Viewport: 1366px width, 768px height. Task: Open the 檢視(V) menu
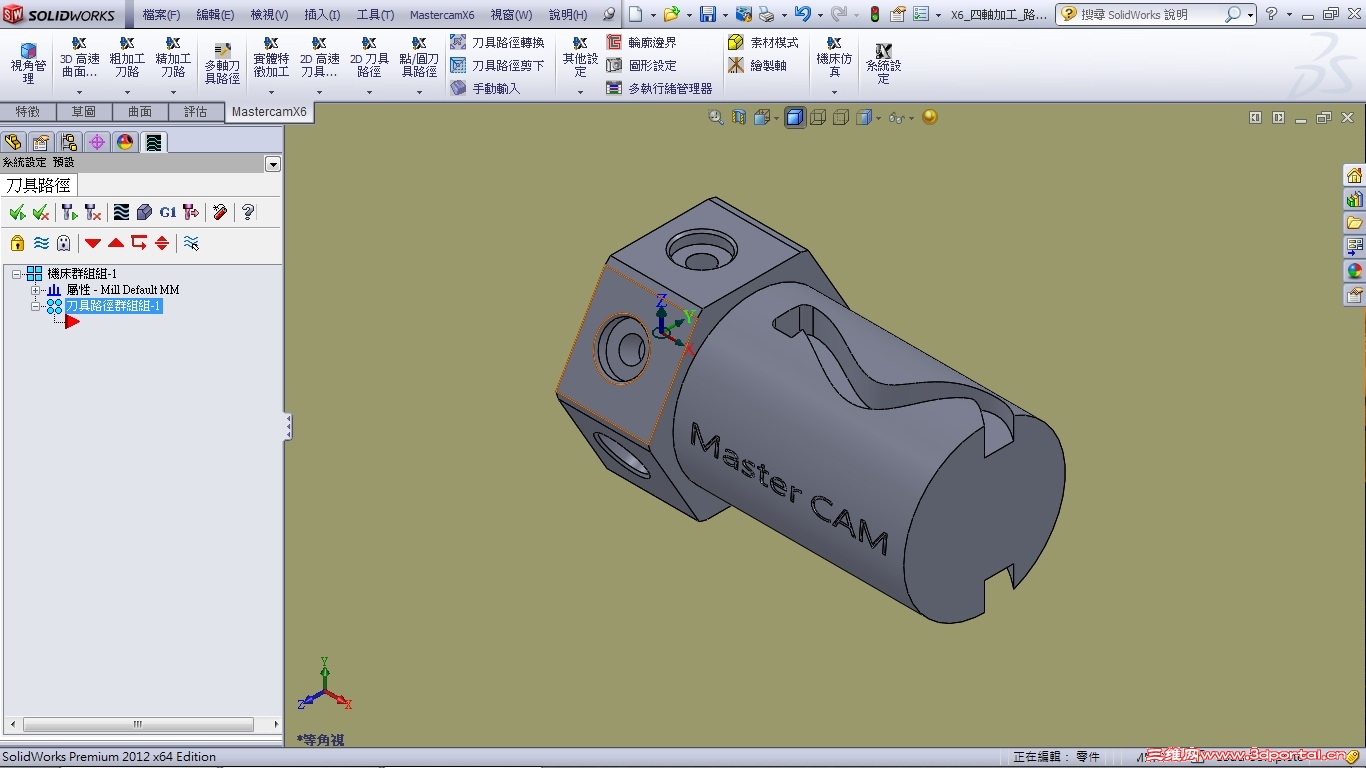click(x=269, y=15)
